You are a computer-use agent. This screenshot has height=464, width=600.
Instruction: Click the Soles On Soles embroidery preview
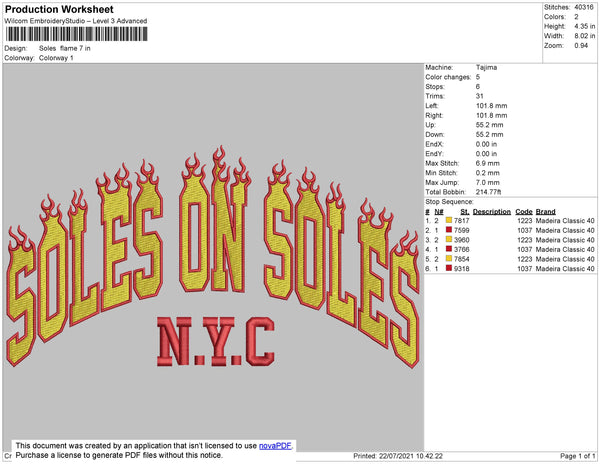pos(213,256)
